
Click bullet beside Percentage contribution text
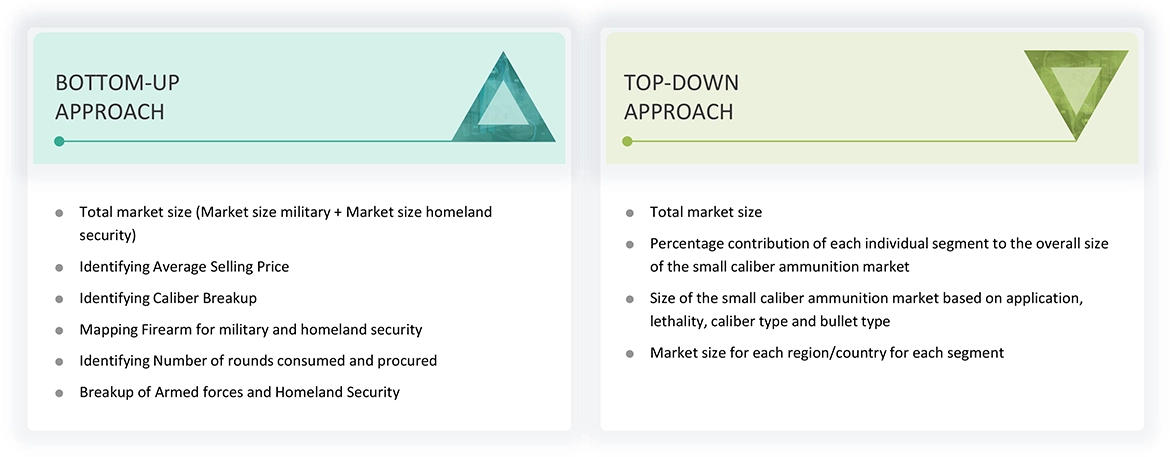pos(630,245)
